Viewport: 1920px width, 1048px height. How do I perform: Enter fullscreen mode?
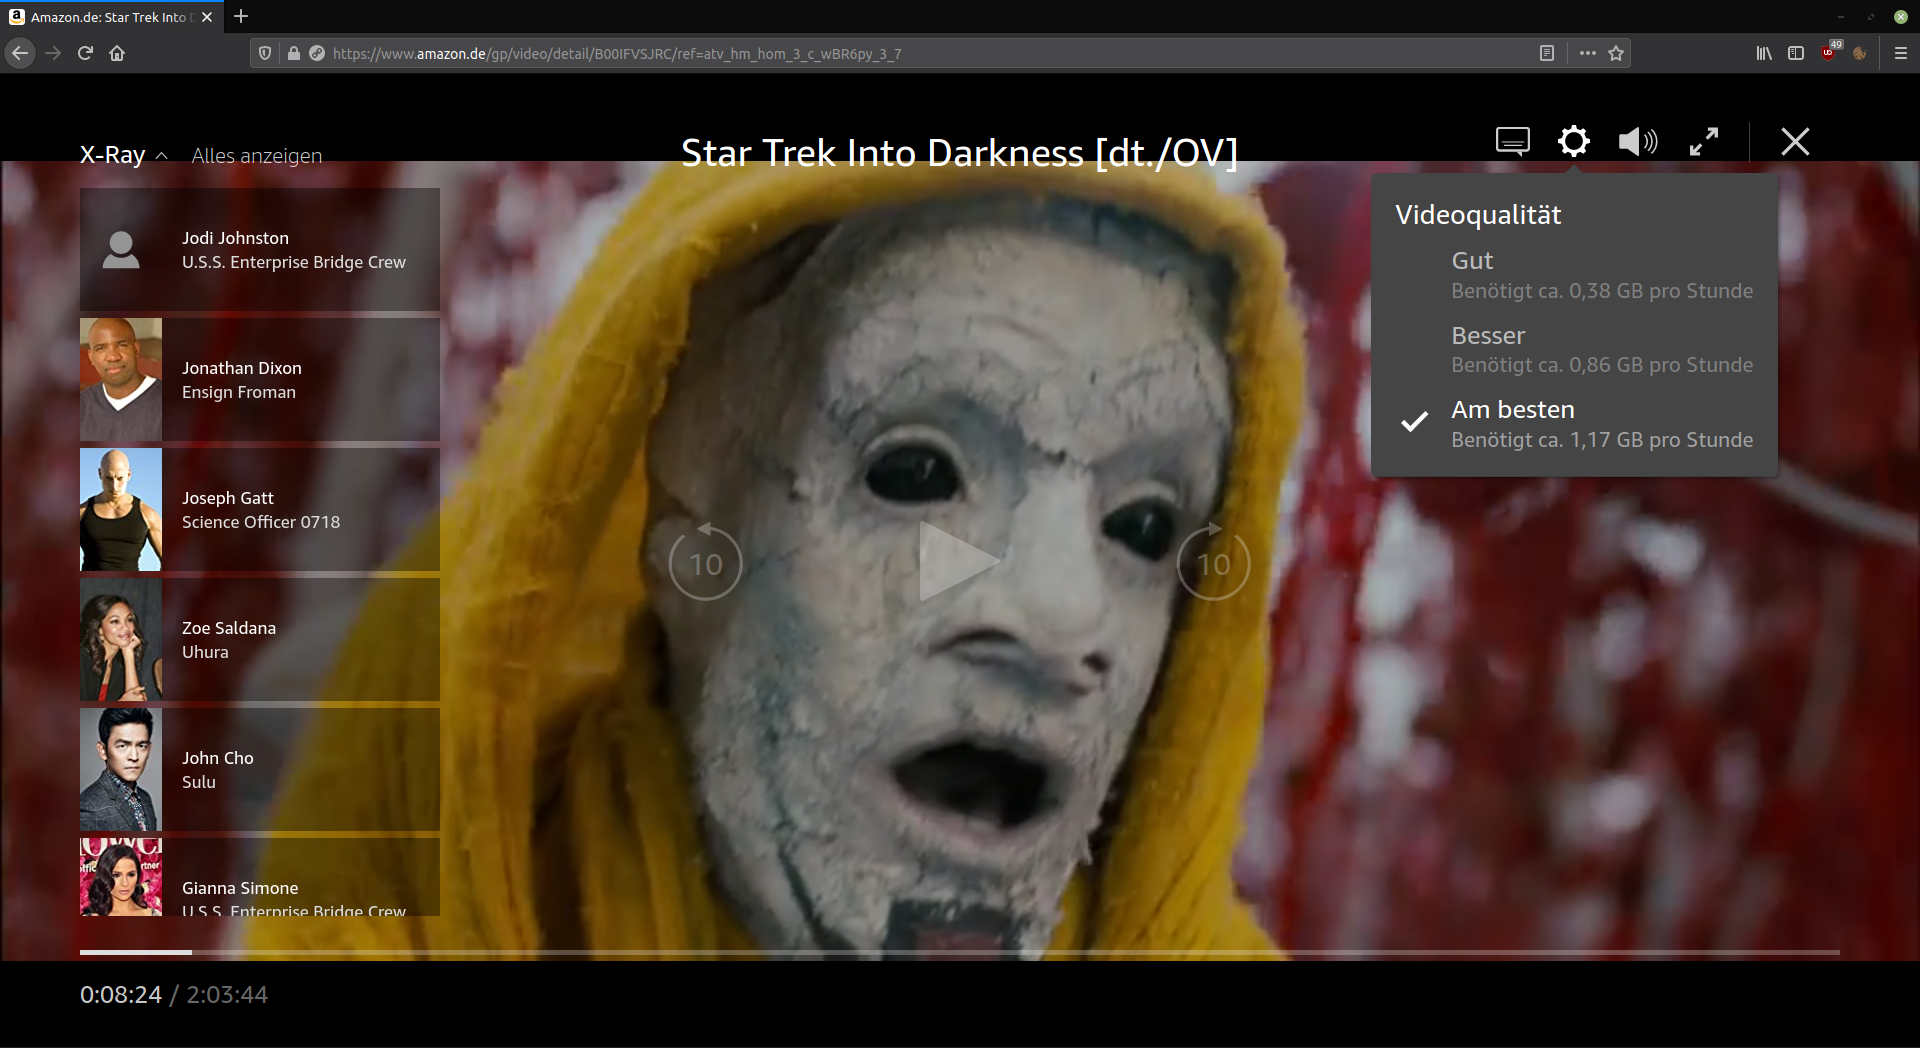tap(1704, 141)
